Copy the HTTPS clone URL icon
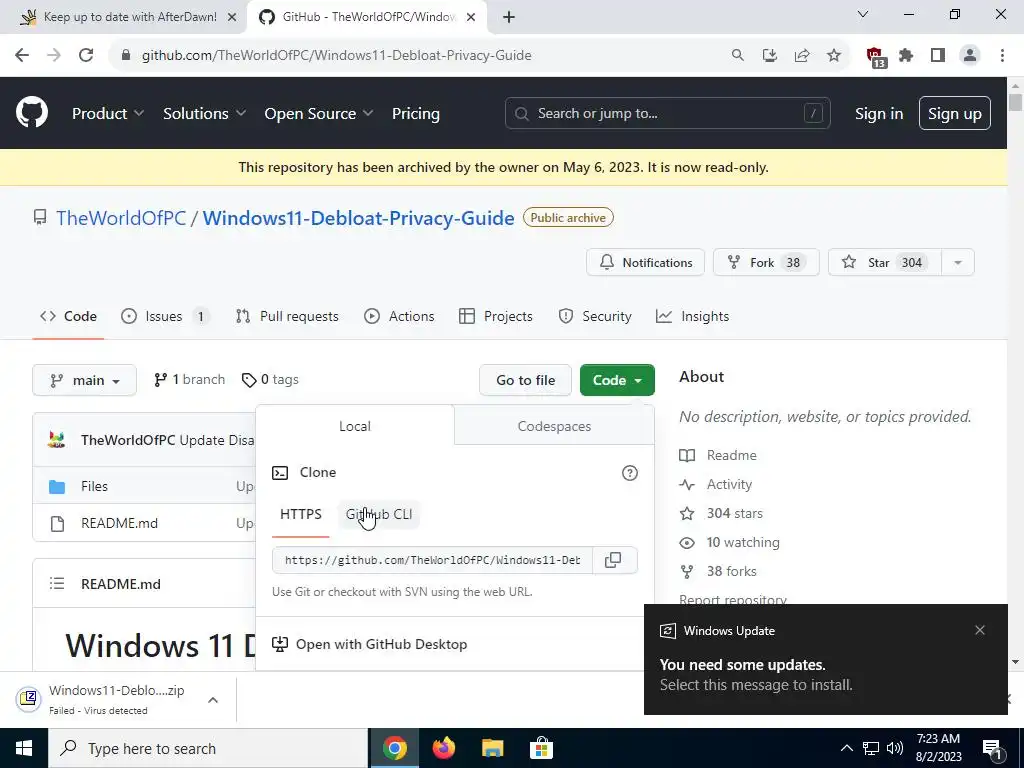Viewport: 1024px width, 768px height. coord(613,560)
